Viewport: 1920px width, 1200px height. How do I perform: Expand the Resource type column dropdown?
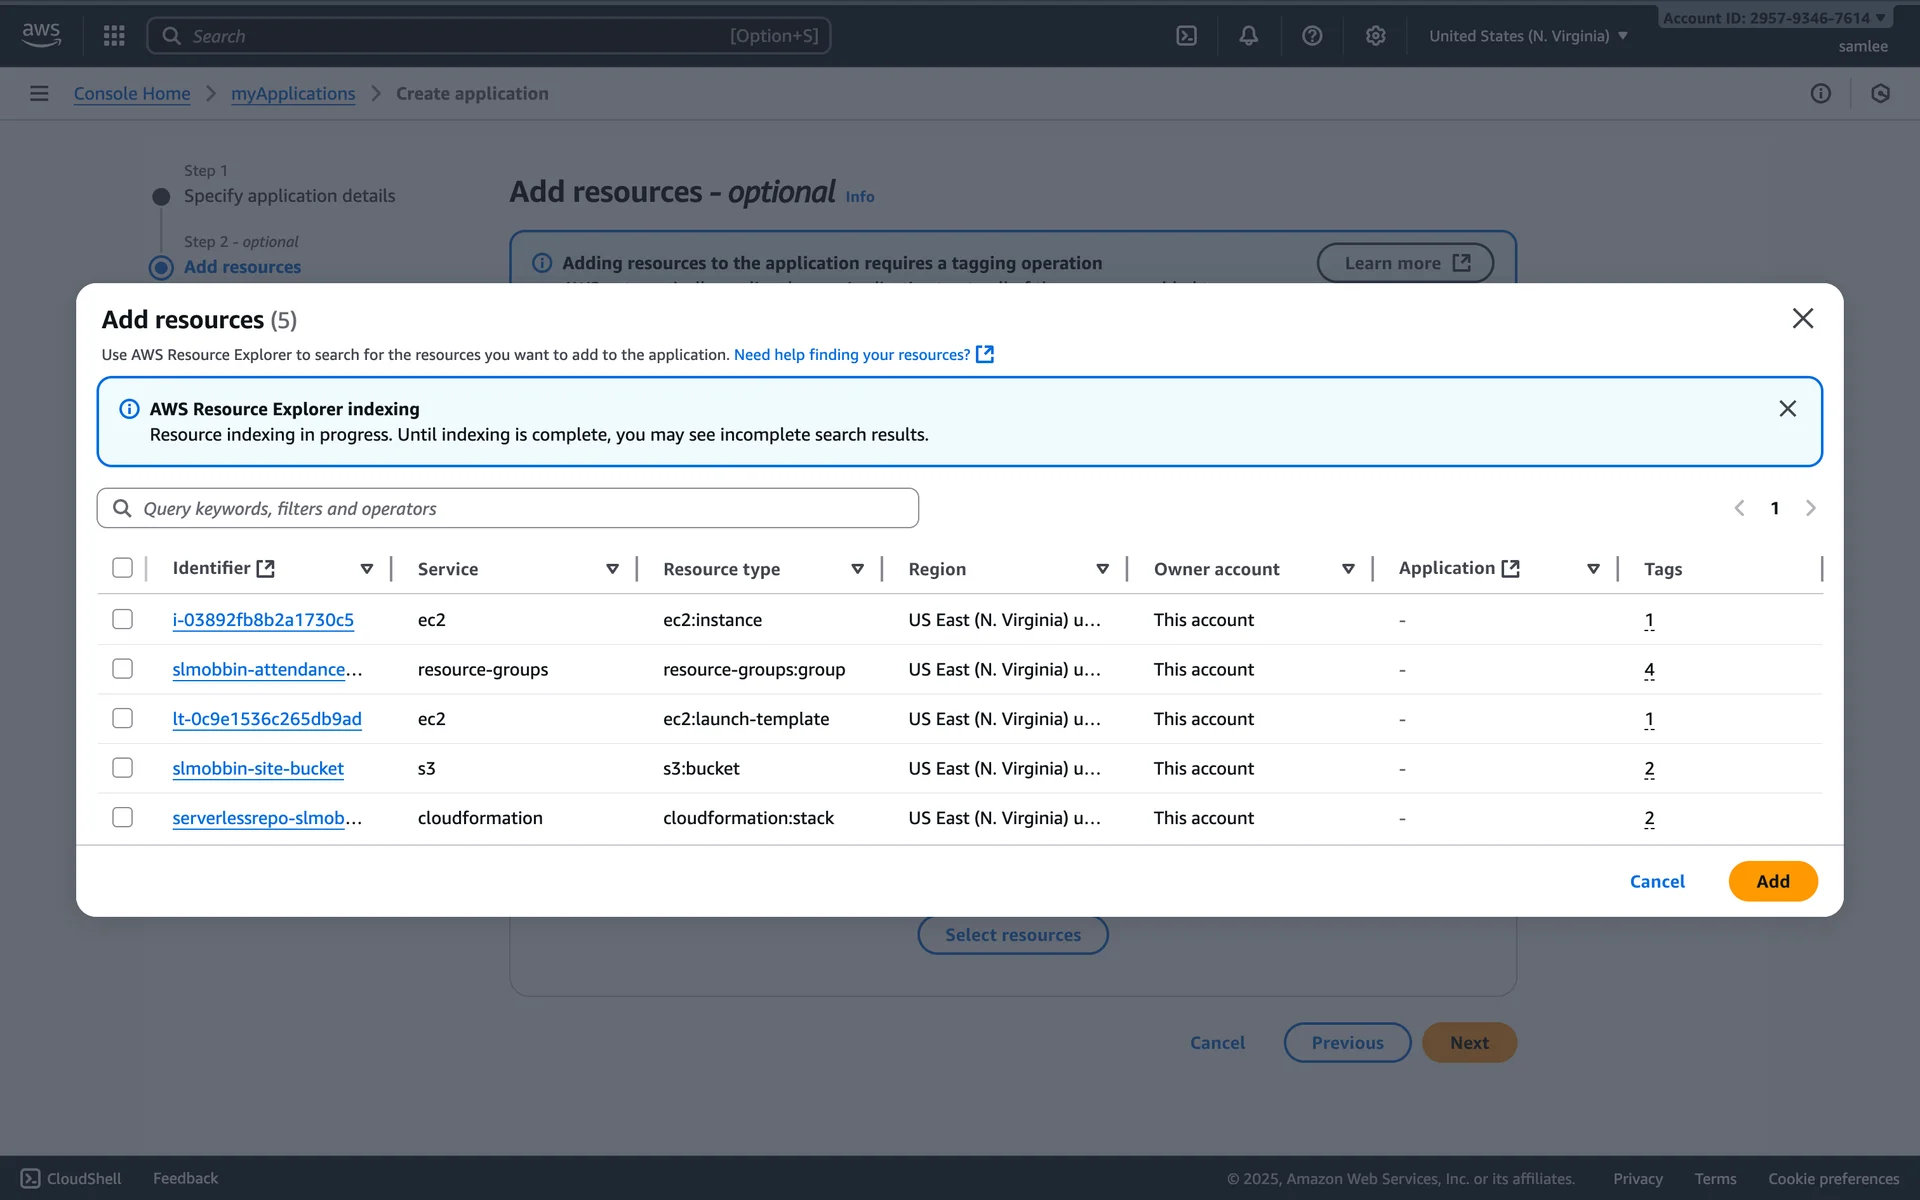coord(857,569)
